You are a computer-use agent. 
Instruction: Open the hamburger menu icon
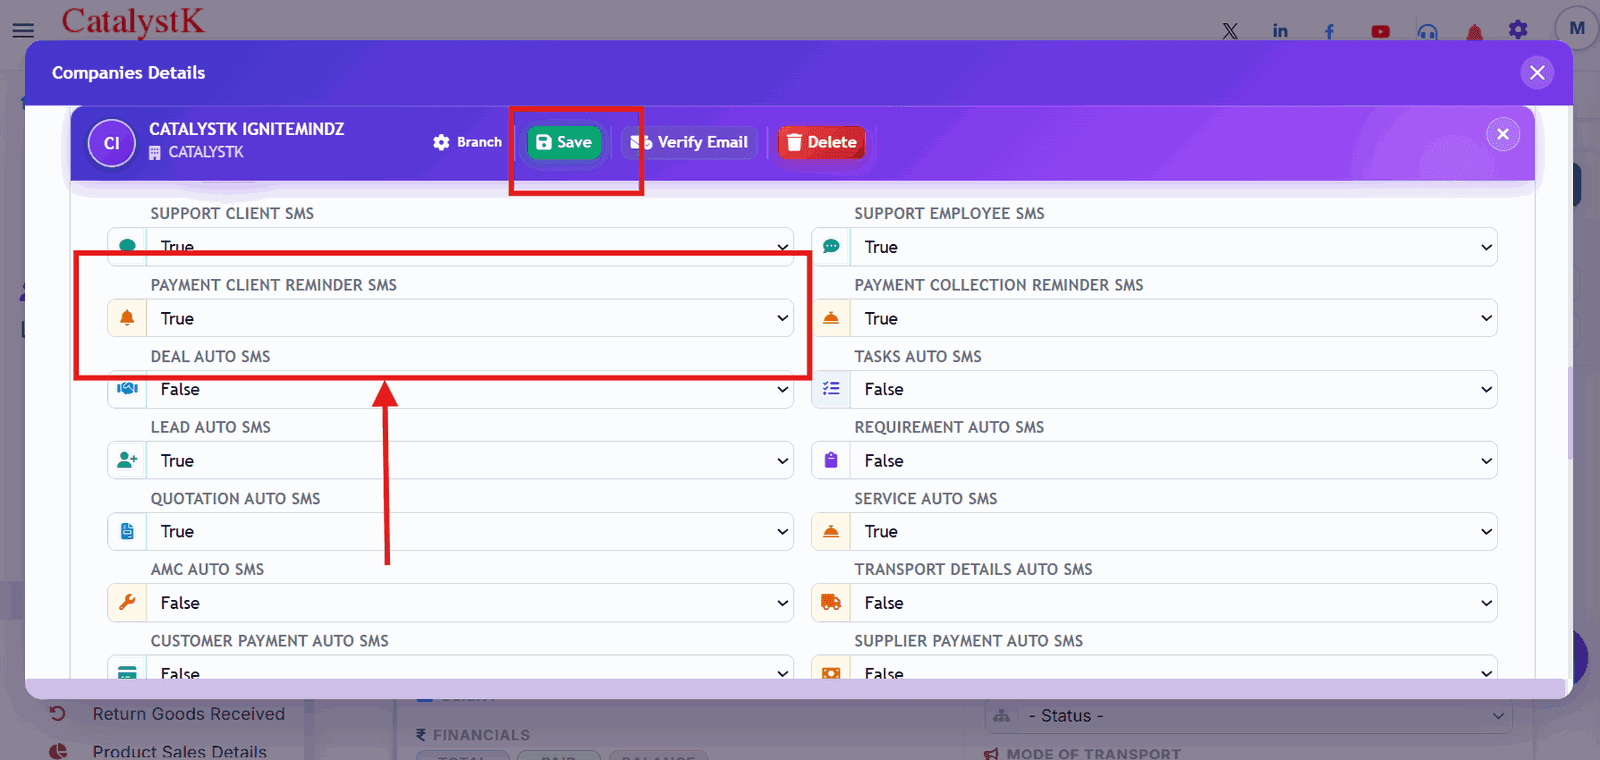click(x=23, y=30)
